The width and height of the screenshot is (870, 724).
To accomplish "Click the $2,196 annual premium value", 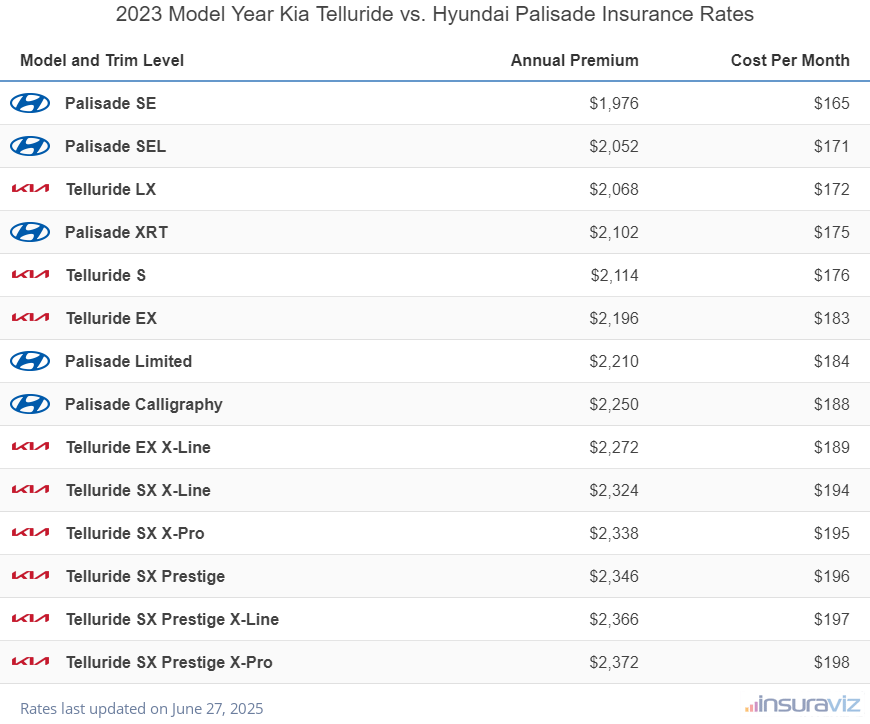I will (x=614, y=318).
